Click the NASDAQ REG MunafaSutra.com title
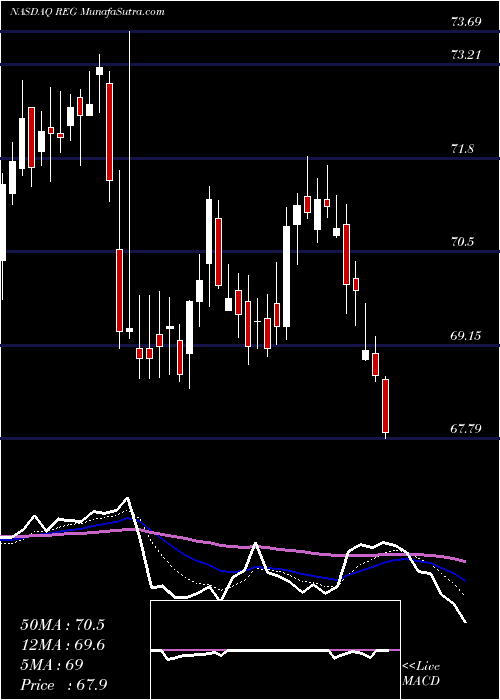The width and height of the screenshot is (500, 700). pyautogui.click(x=87, y=12)
